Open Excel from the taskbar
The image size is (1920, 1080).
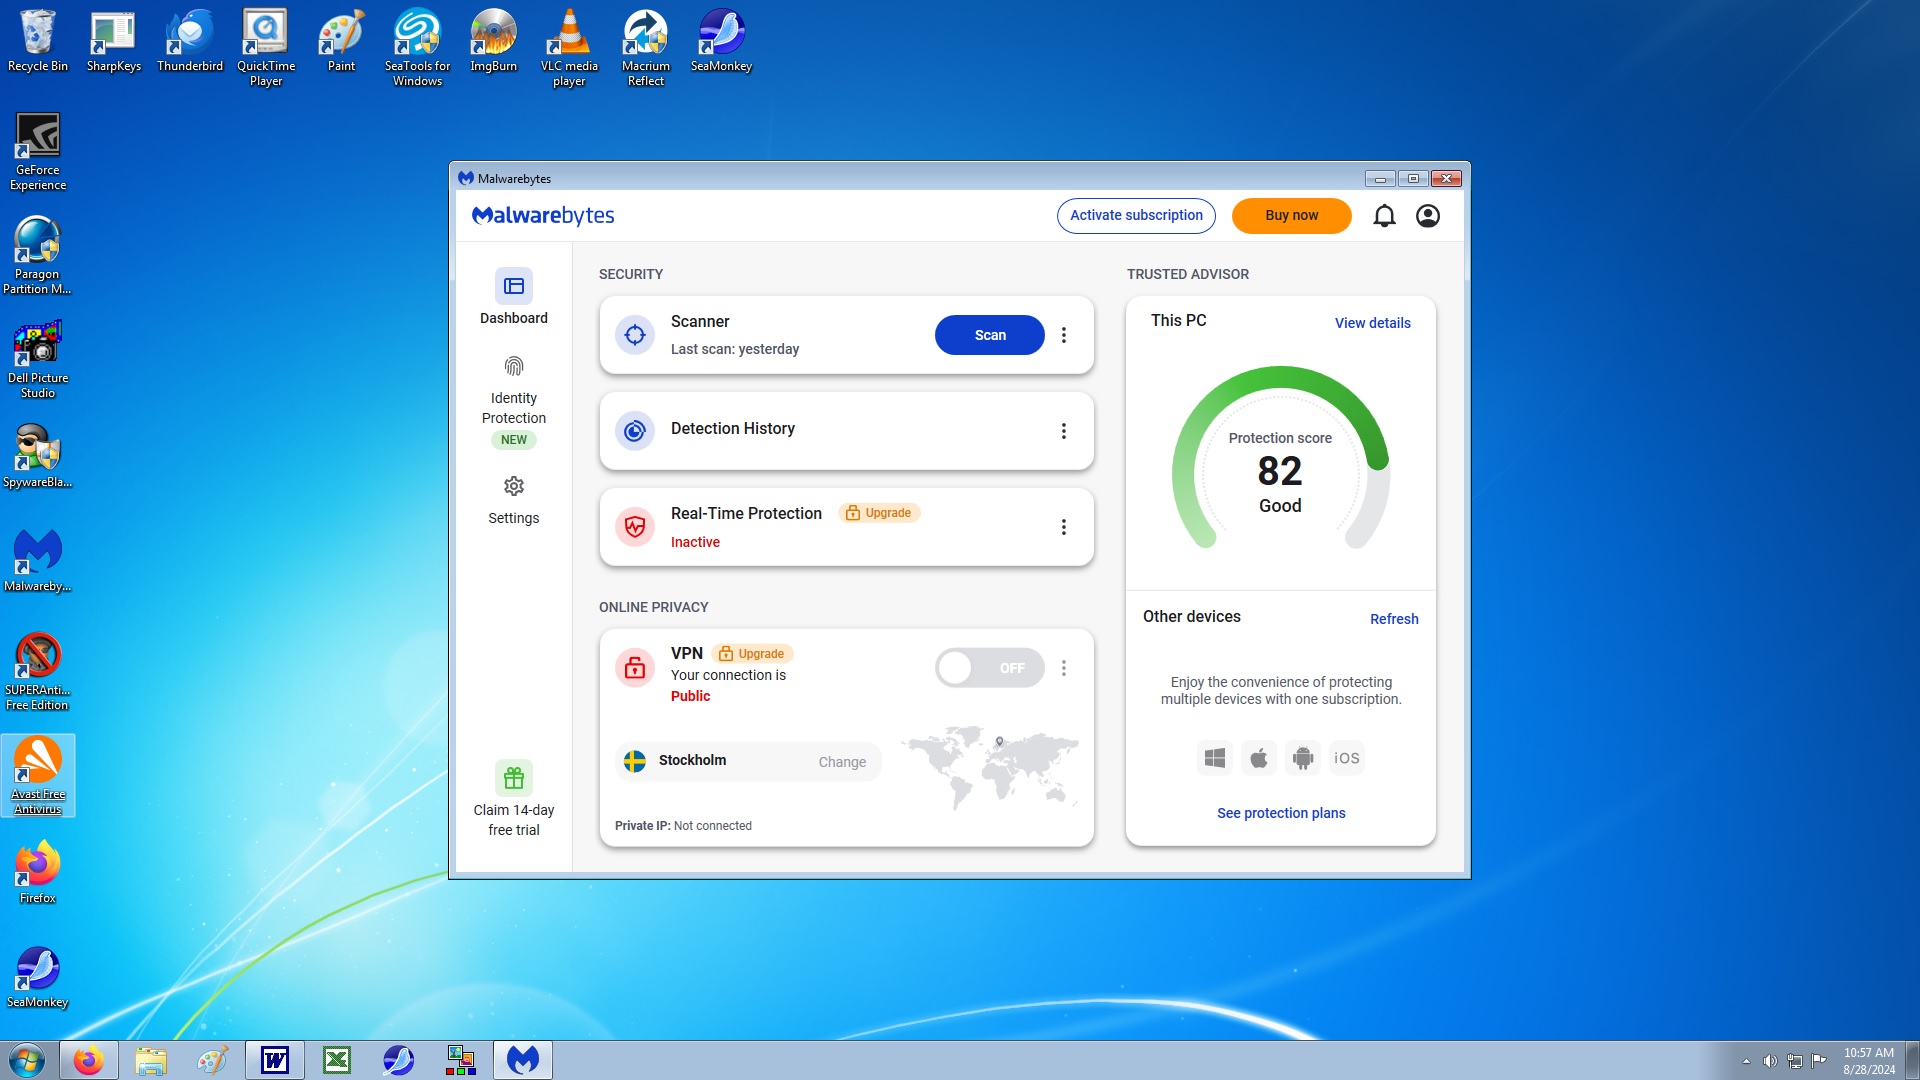point(337,1060)
